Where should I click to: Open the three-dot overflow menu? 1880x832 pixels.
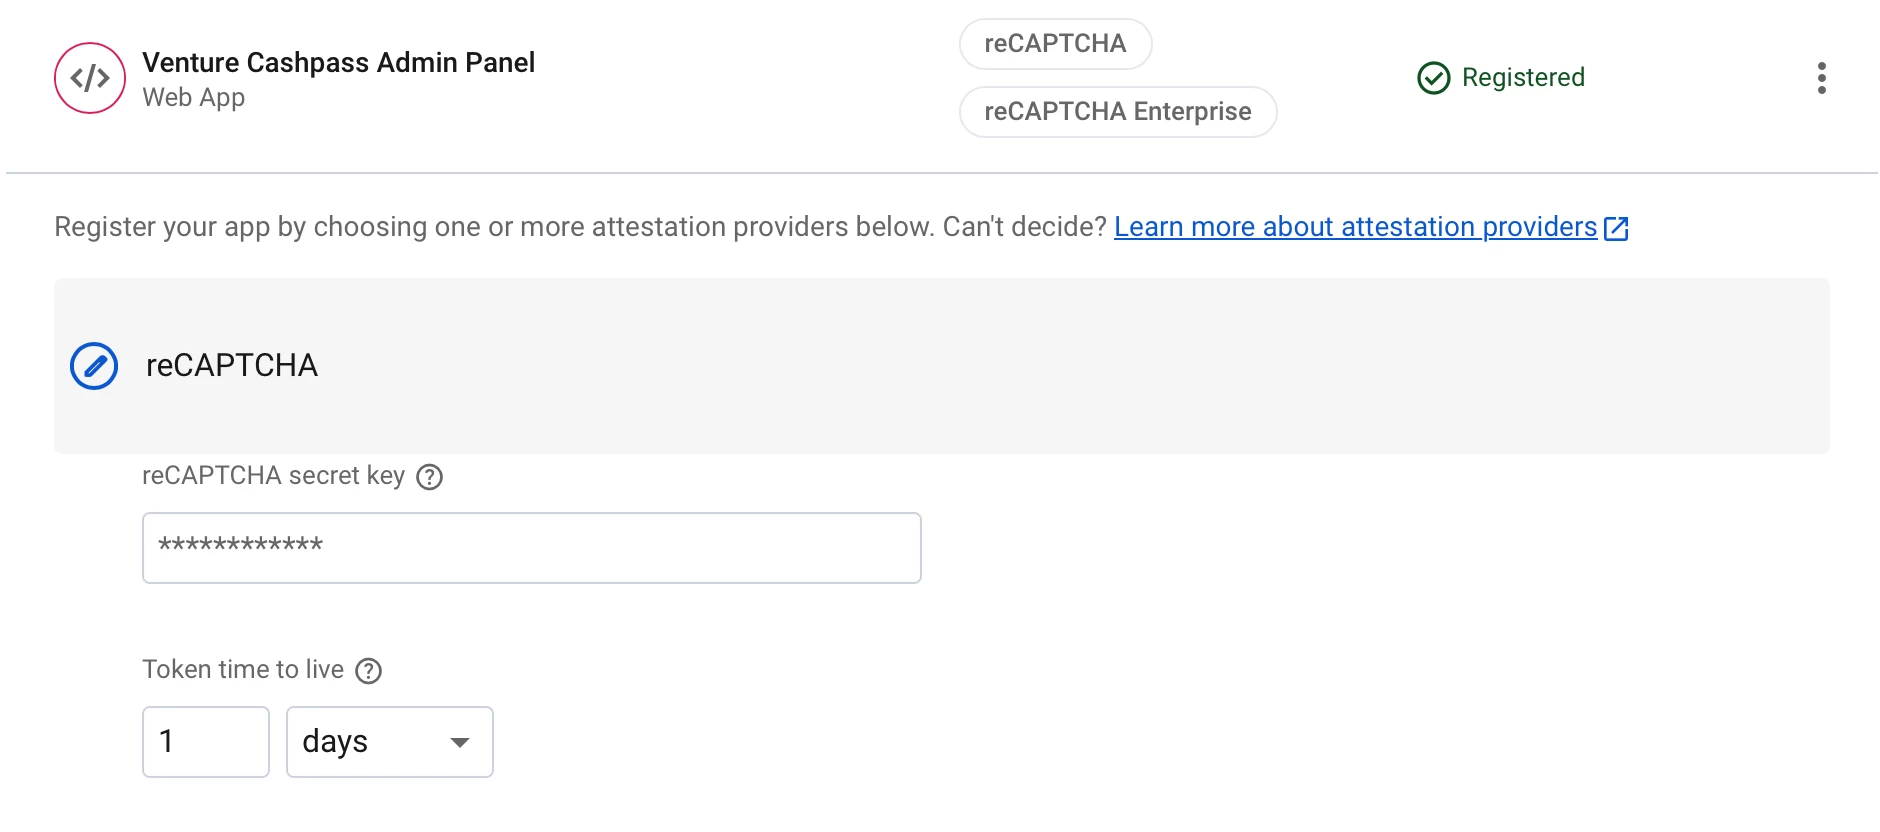pos(1821,78)
